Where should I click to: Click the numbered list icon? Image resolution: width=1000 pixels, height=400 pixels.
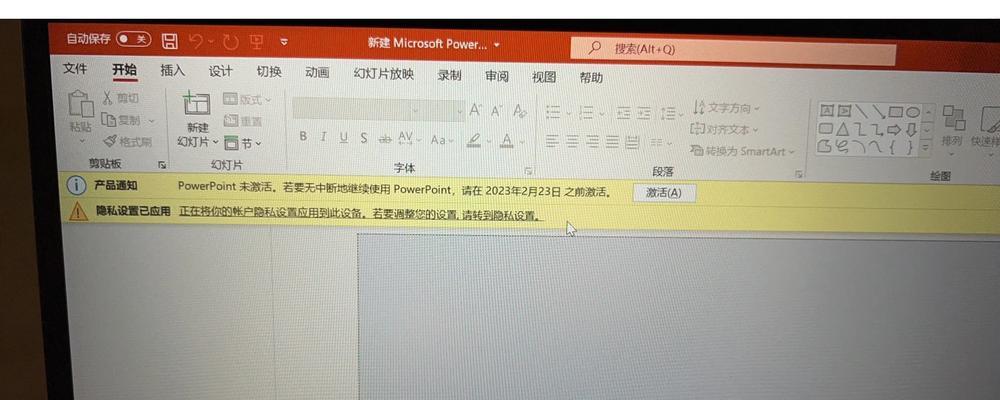coord(586,114)
